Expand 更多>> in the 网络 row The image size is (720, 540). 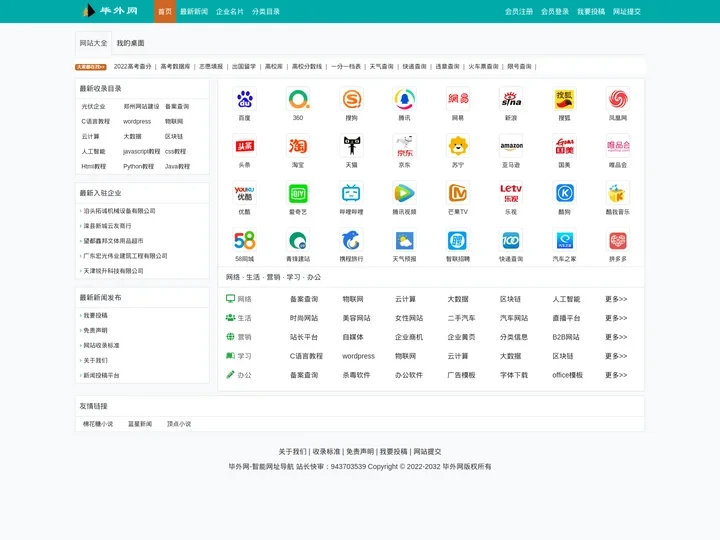pyautogui.click(x=616, y=299)
